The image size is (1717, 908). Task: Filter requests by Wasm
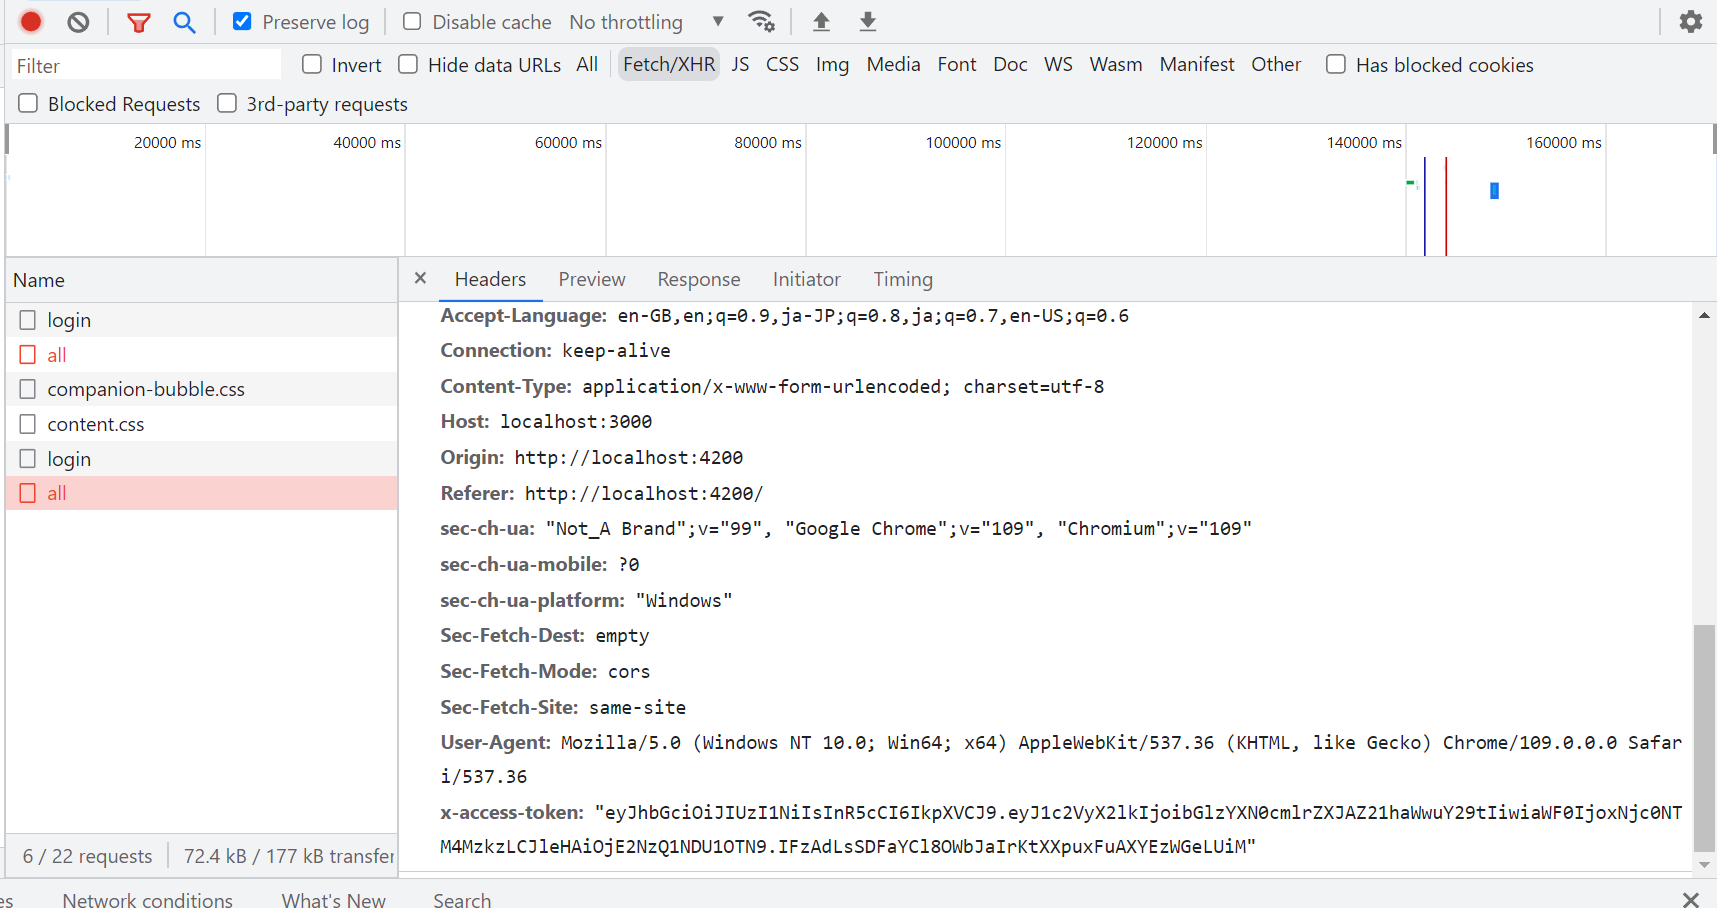pyautogui.click(x=1116, y=64)
